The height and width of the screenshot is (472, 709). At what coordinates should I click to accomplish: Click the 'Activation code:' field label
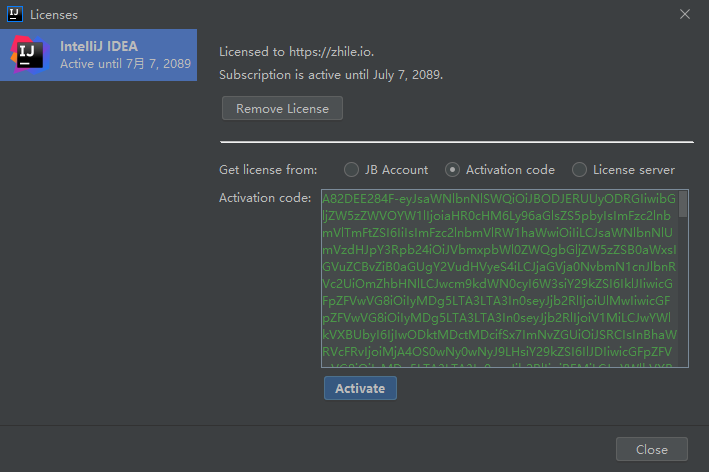(265, 198)
